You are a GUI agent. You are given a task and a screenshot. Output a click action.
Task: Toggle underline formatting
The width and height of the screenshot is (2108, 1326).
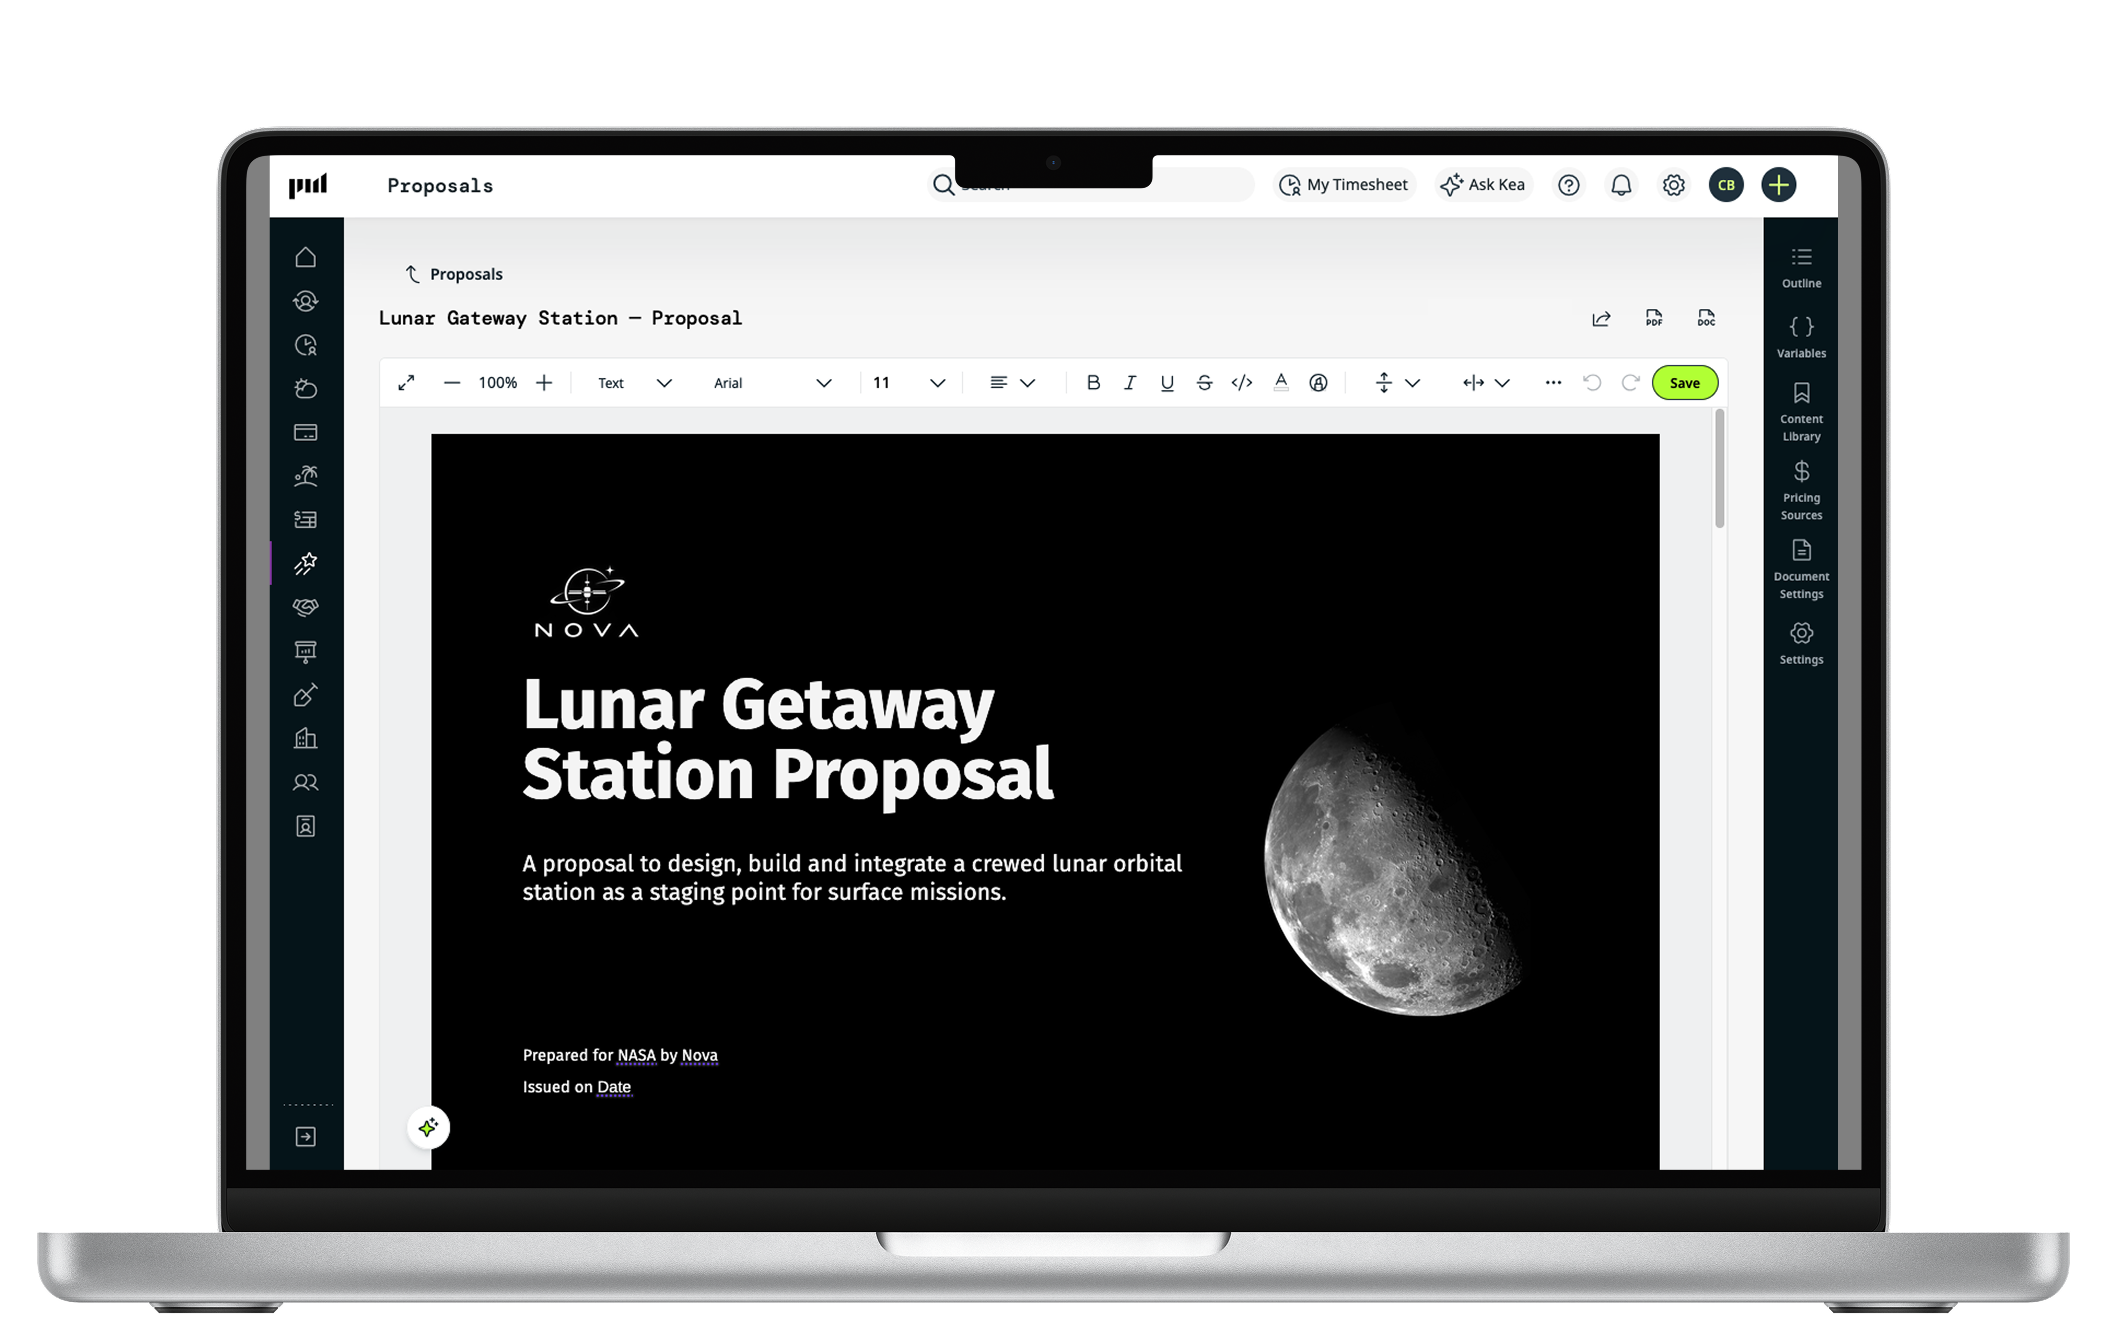pos(1166,382)
